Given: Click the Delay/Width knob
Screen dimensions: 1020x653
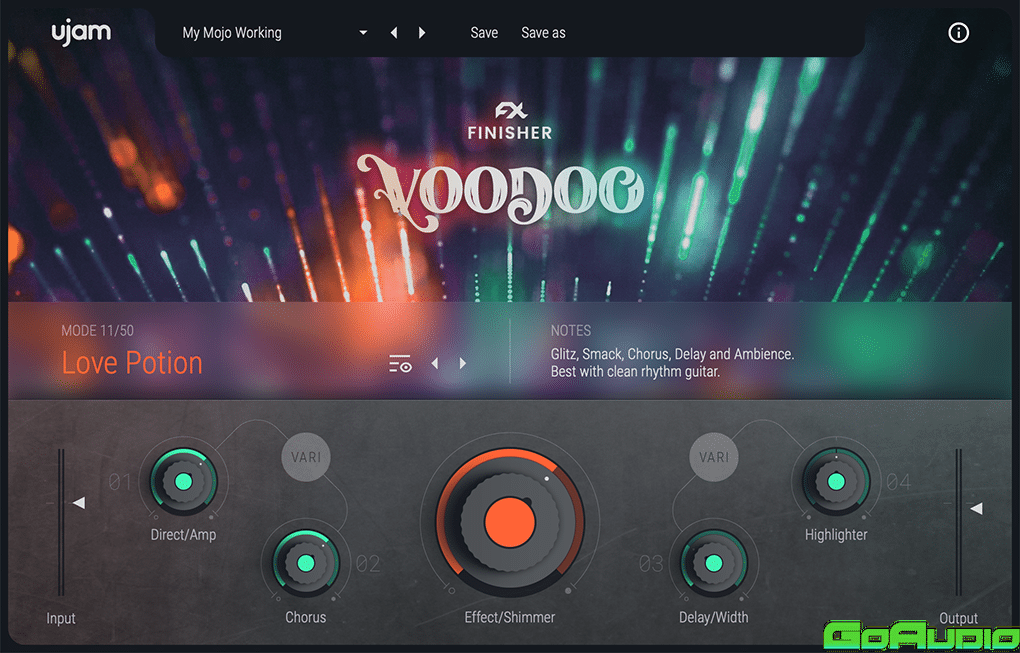Looking at the screenshot, I should [714, 563].
